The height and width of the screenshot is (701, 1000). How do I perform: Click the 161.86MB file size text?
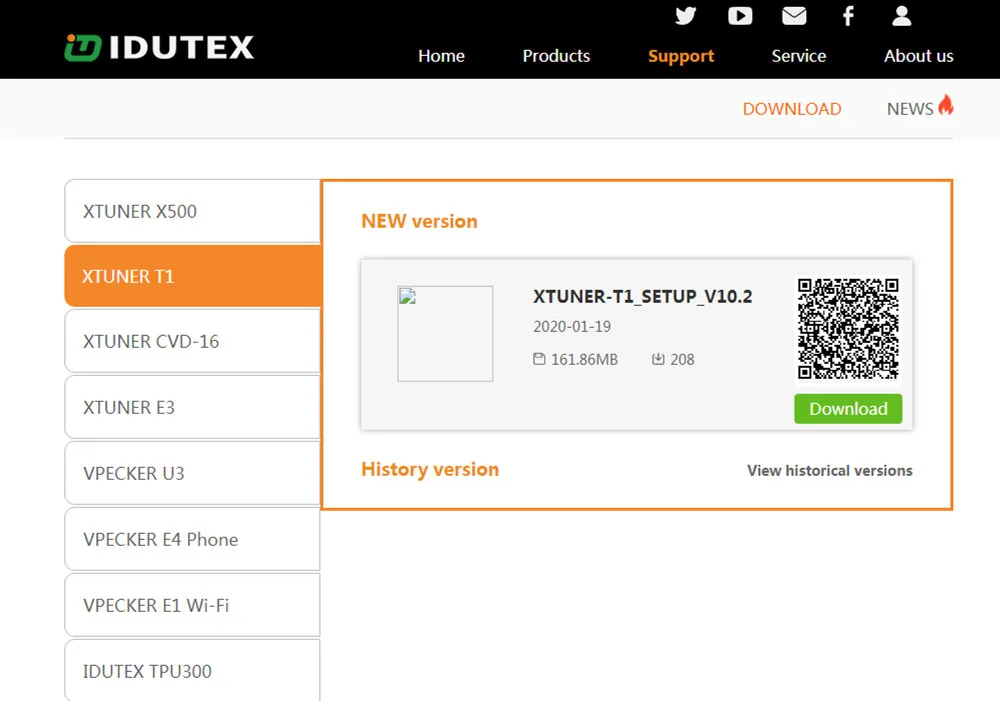point(584,360)
